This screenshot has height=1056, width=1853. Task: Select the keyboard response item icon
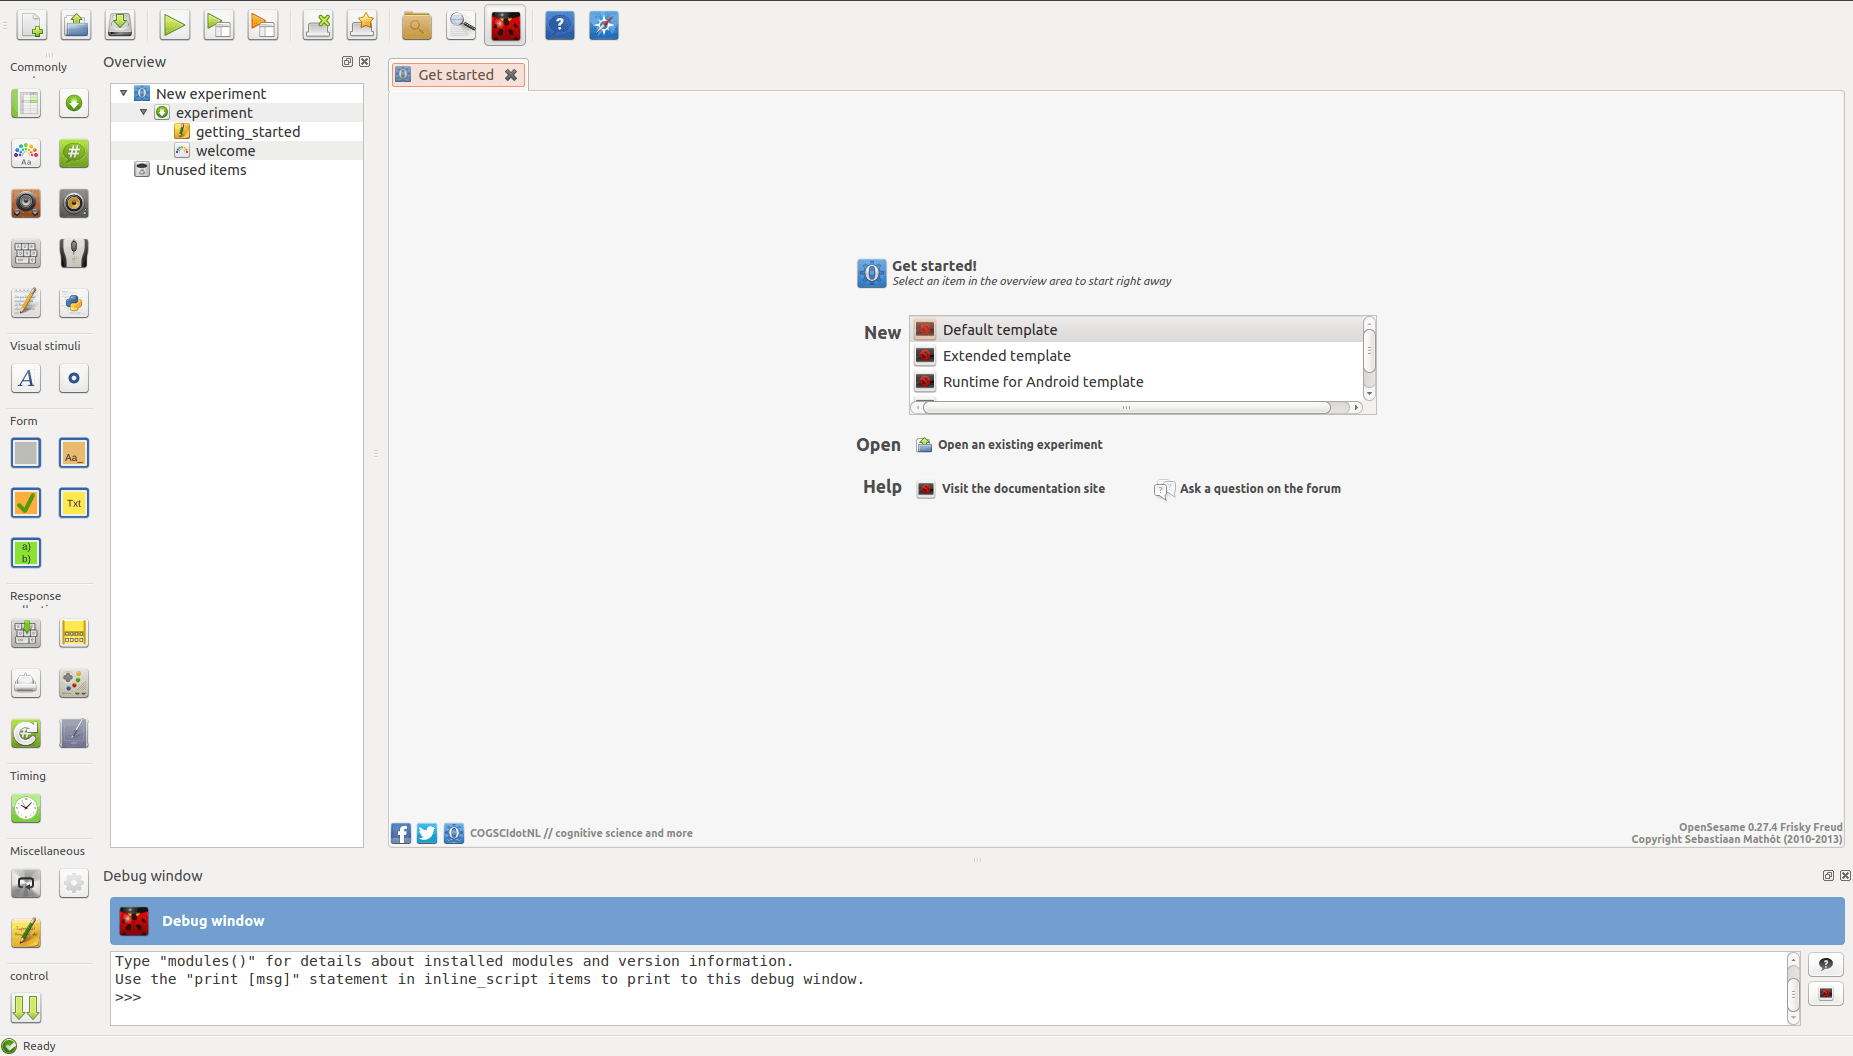pyautogui.click(x=26, y=253)
